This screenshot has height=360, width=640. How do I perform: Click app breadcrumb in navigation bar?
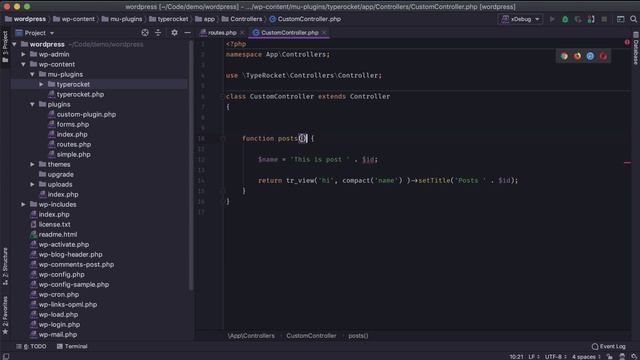pos(205,19)
